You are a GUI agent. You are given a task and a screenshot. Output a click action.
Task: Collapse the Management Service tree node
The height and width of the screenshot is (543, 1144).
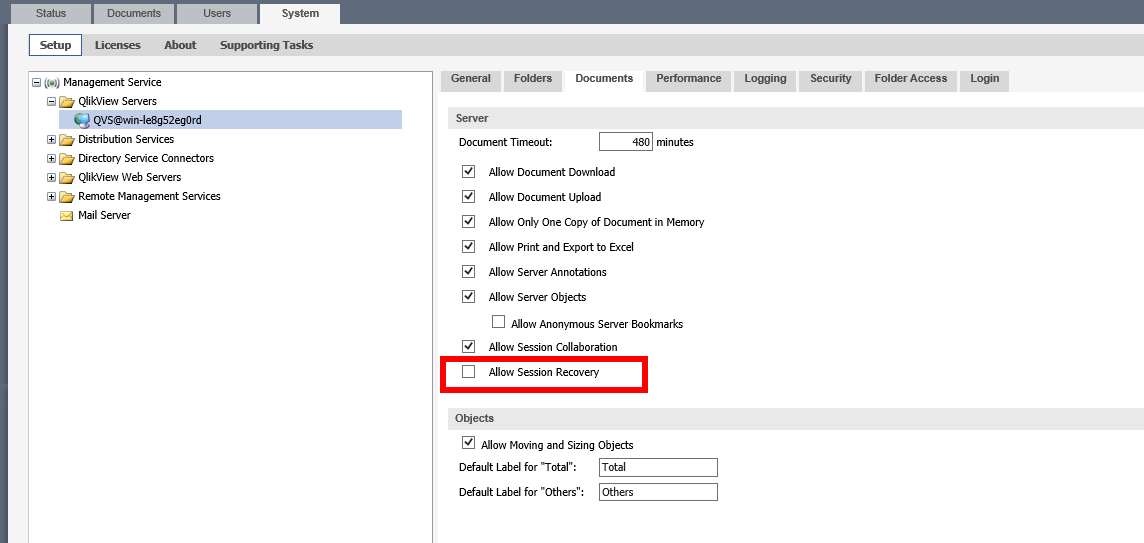[x=36, y=82]
